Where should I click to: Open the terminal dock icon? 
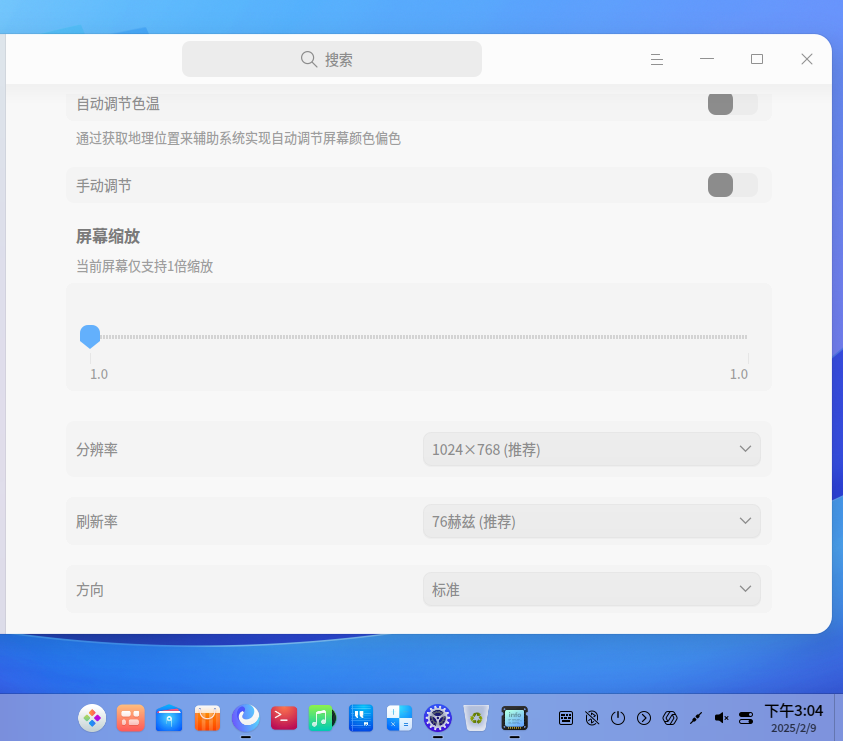pos(284,718)
